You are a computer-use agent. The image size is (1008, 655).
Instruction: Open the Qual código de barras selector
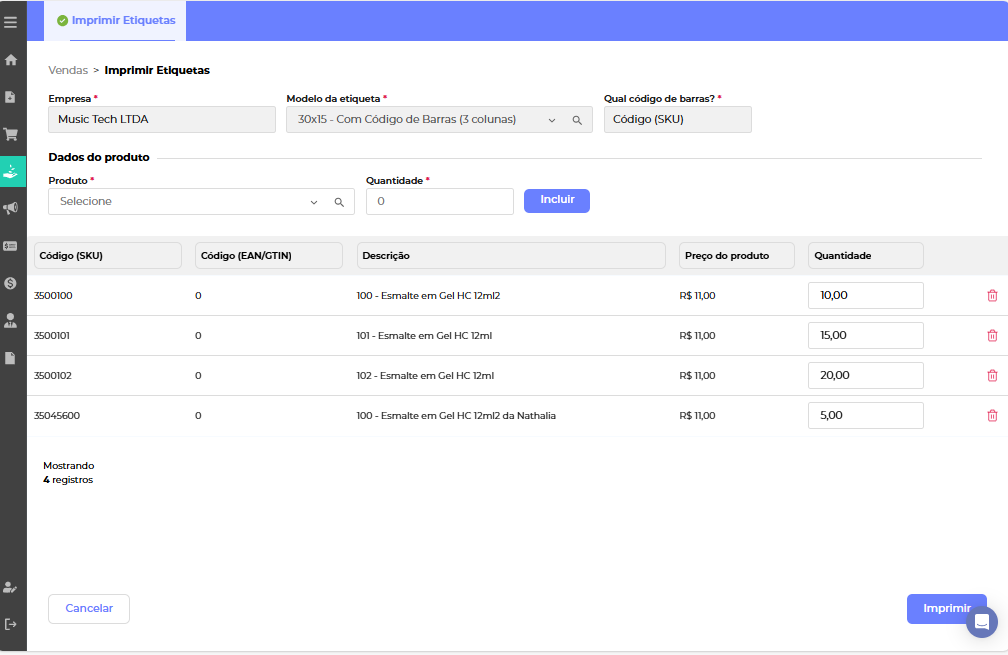click(x=677, y=120)
